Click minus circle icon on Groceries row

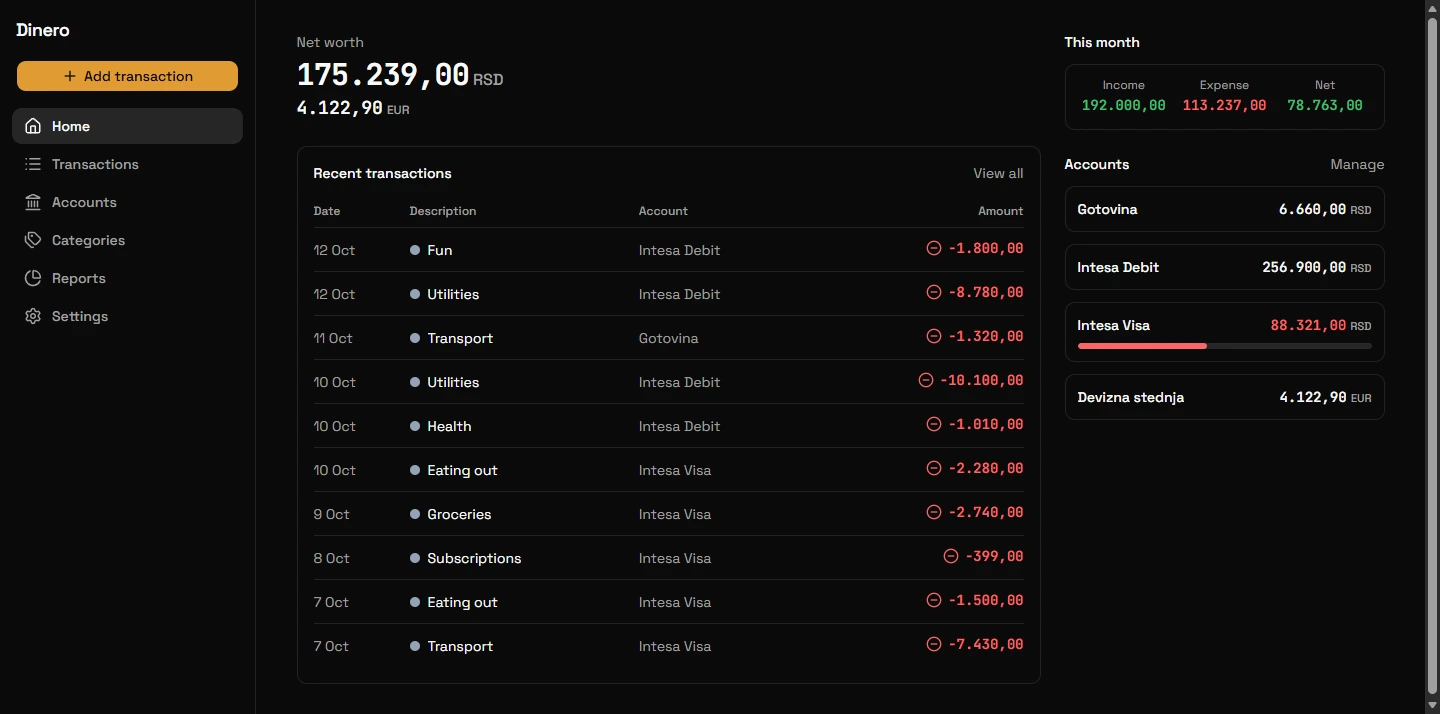(x=934, y=512)
